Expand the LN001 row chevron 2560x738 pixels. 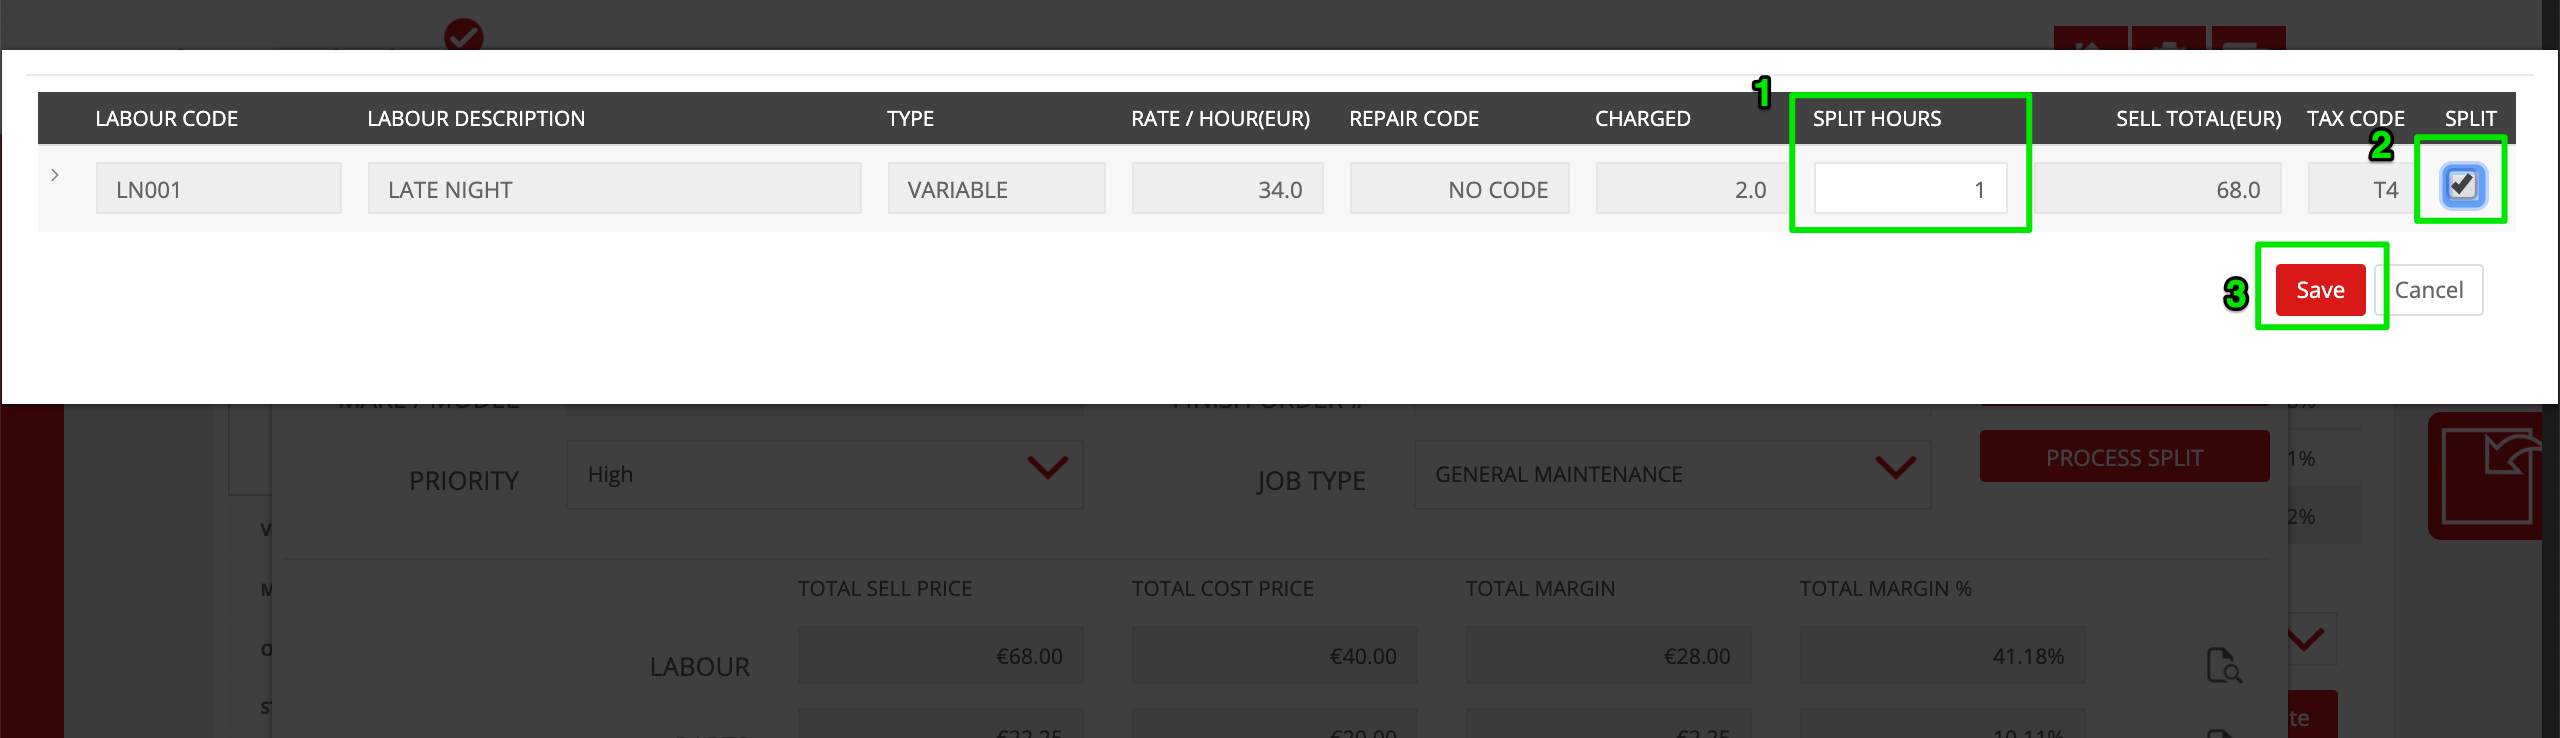tap(55, 175)
